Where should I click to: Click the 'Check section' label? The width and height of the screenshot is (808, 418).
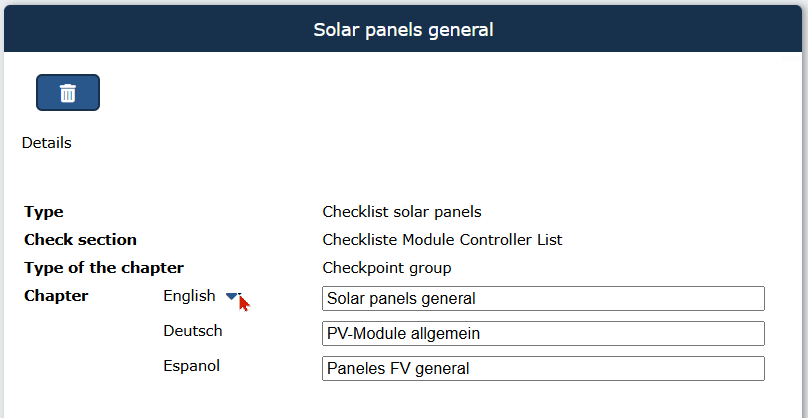[x=80, y=240]
